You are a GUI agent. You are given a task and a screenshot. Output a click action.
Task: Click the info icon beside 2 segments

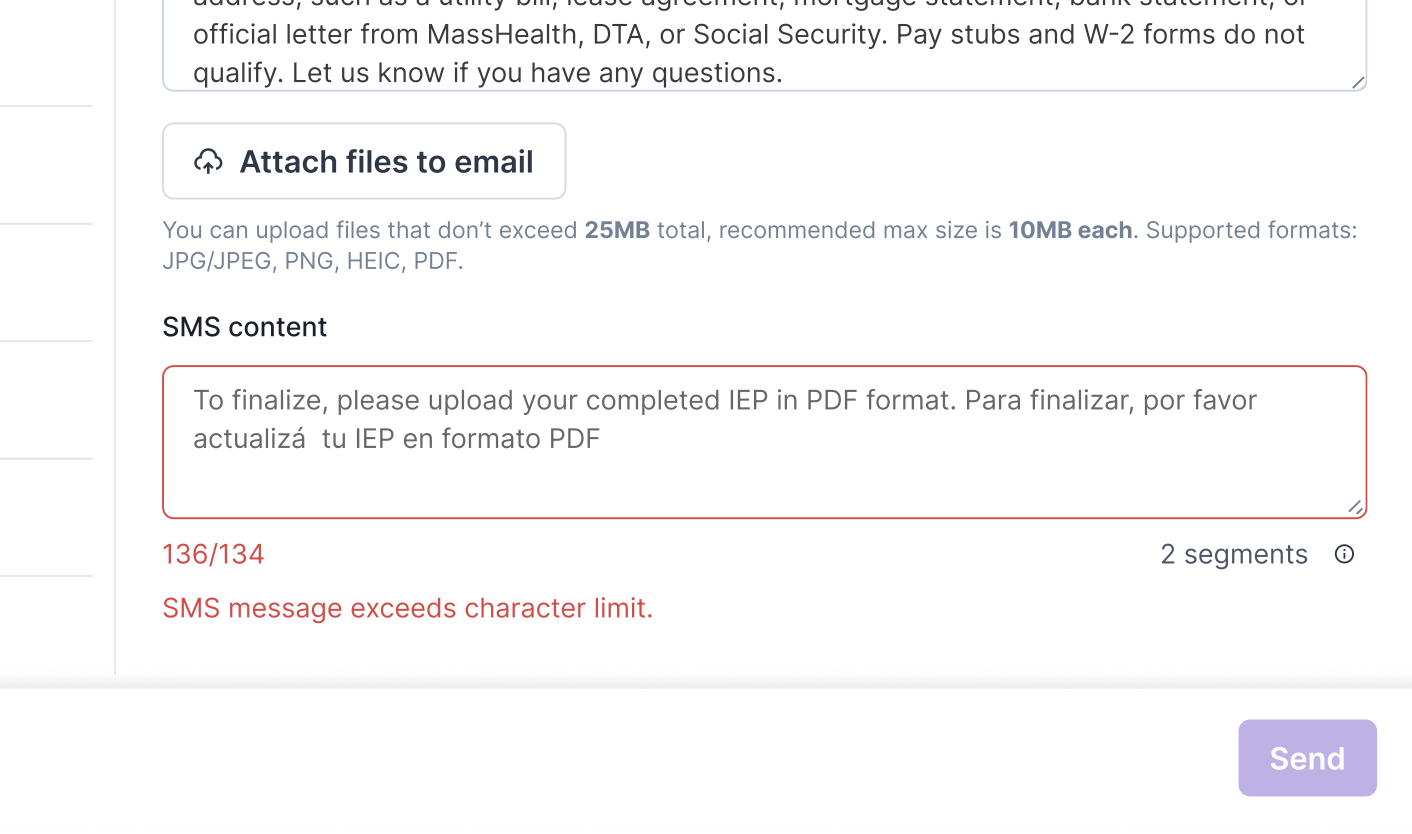[1344, 554]
